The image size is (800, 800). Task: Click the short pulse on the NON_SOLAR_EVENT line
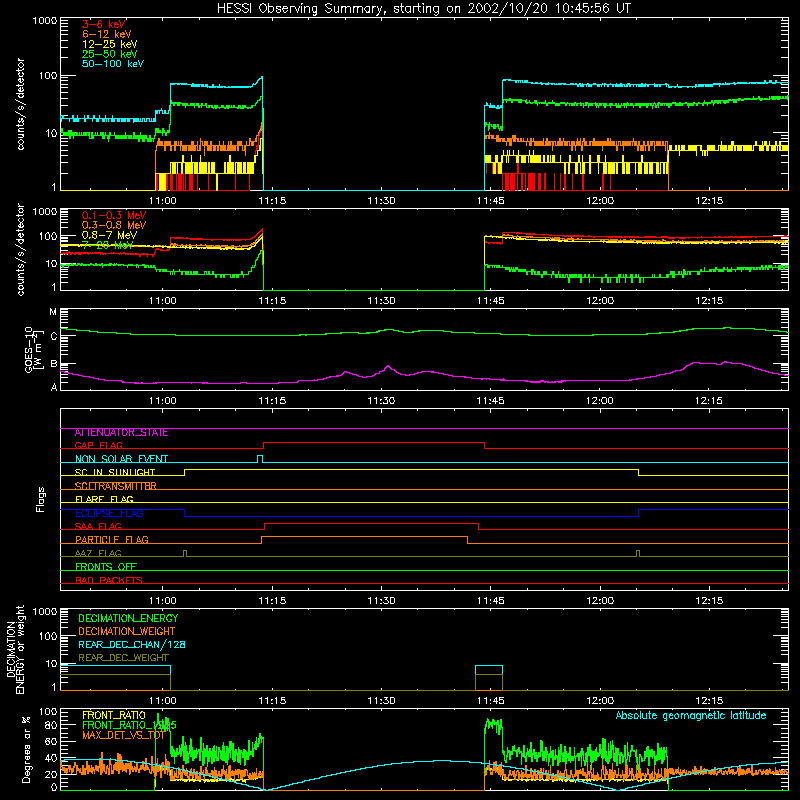pos(260,458)
